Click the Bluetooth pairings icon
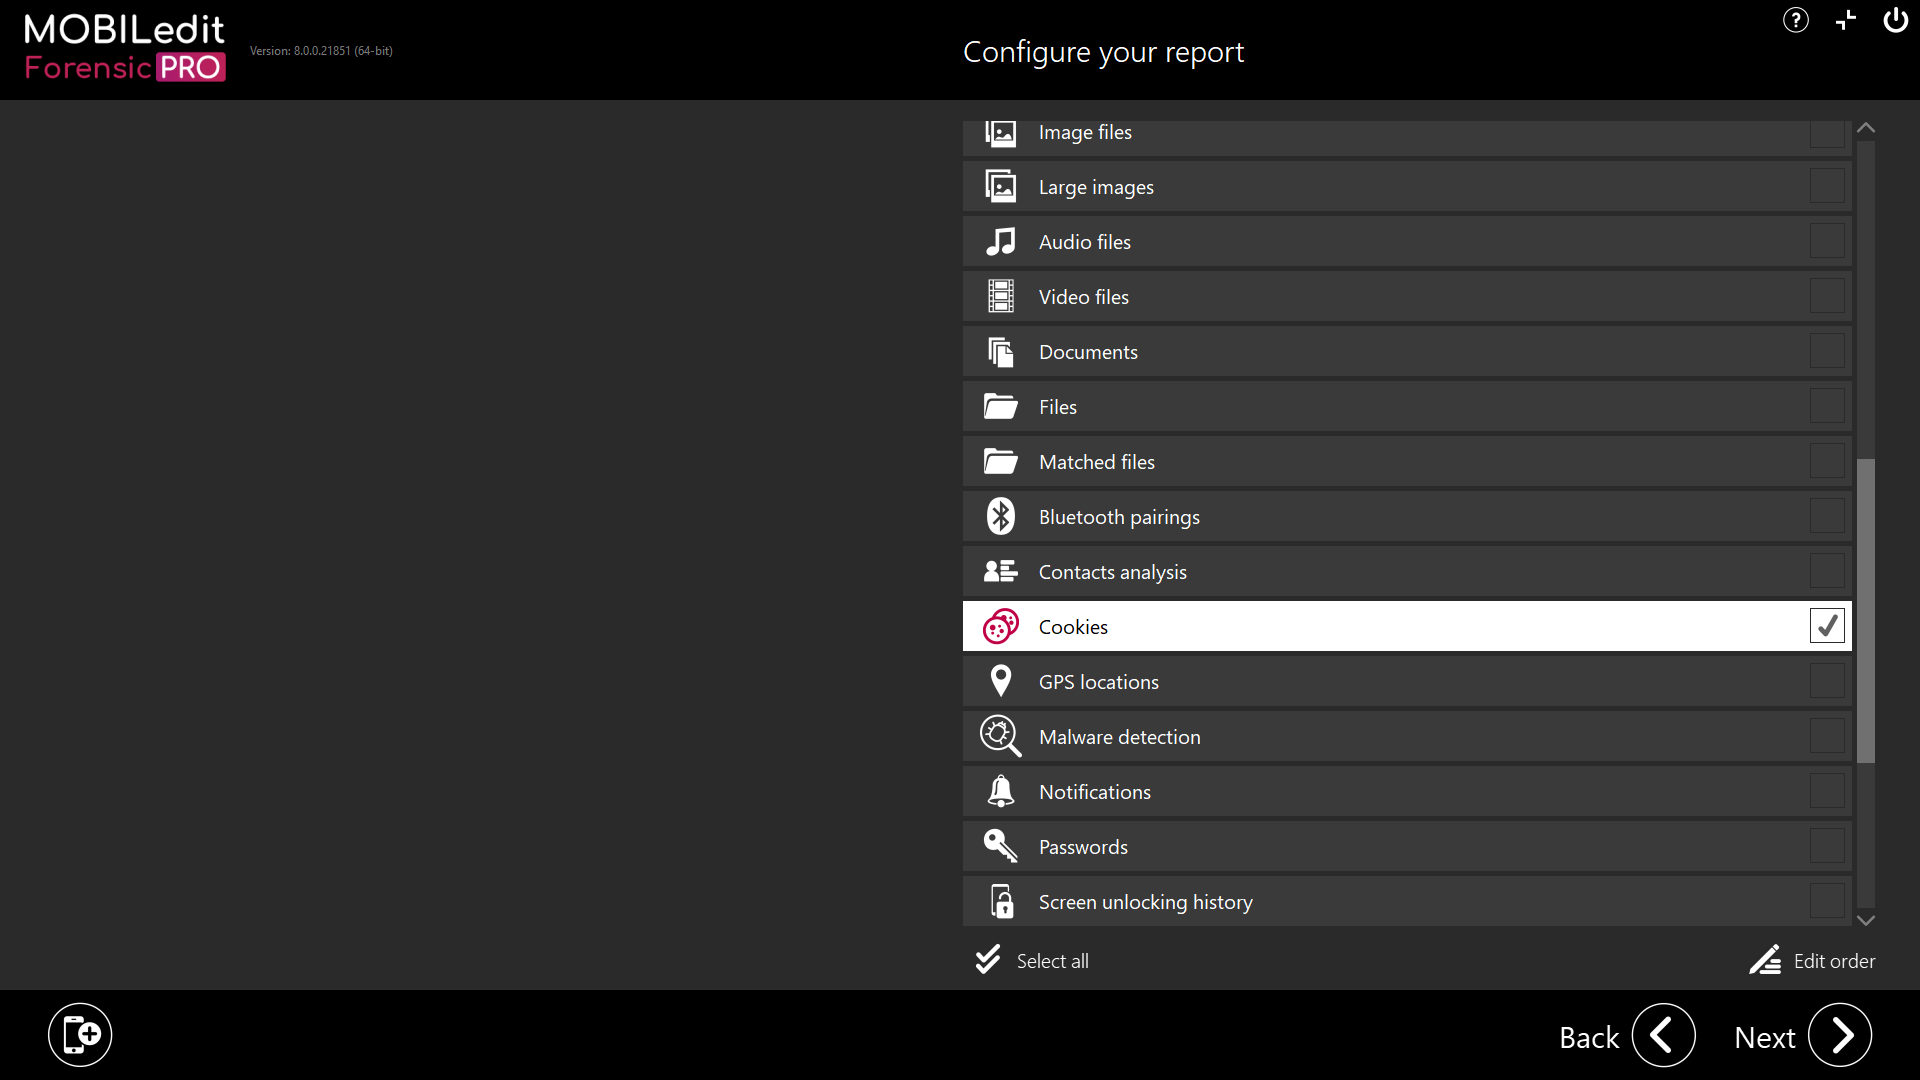The height and width of the screenshot is (1080, 1920). (1000, 517)
